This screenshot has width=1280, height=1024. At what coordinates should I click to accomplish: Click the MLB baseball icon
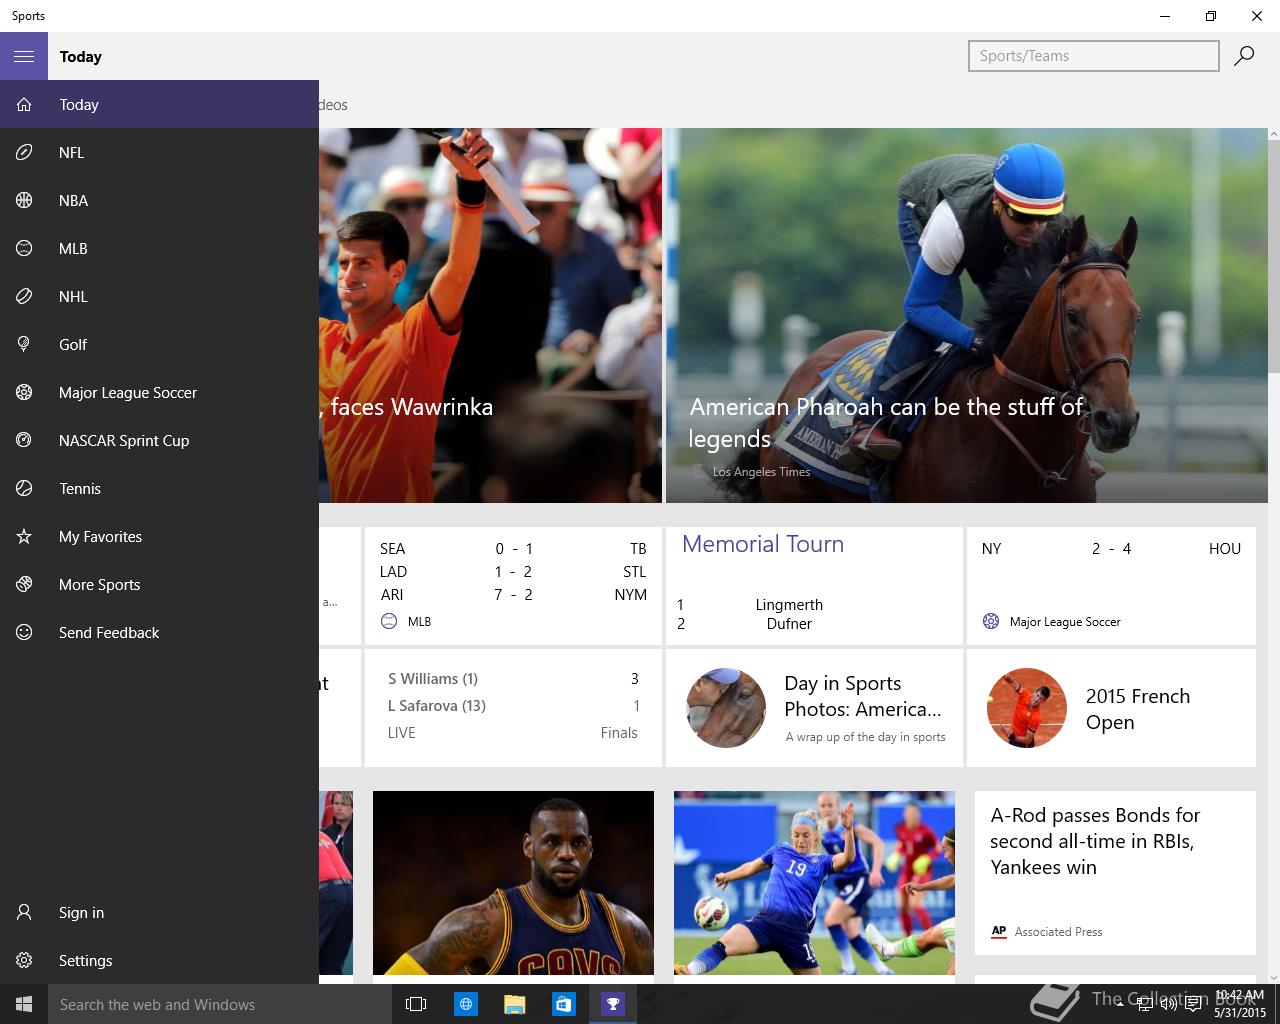[24, 248]
